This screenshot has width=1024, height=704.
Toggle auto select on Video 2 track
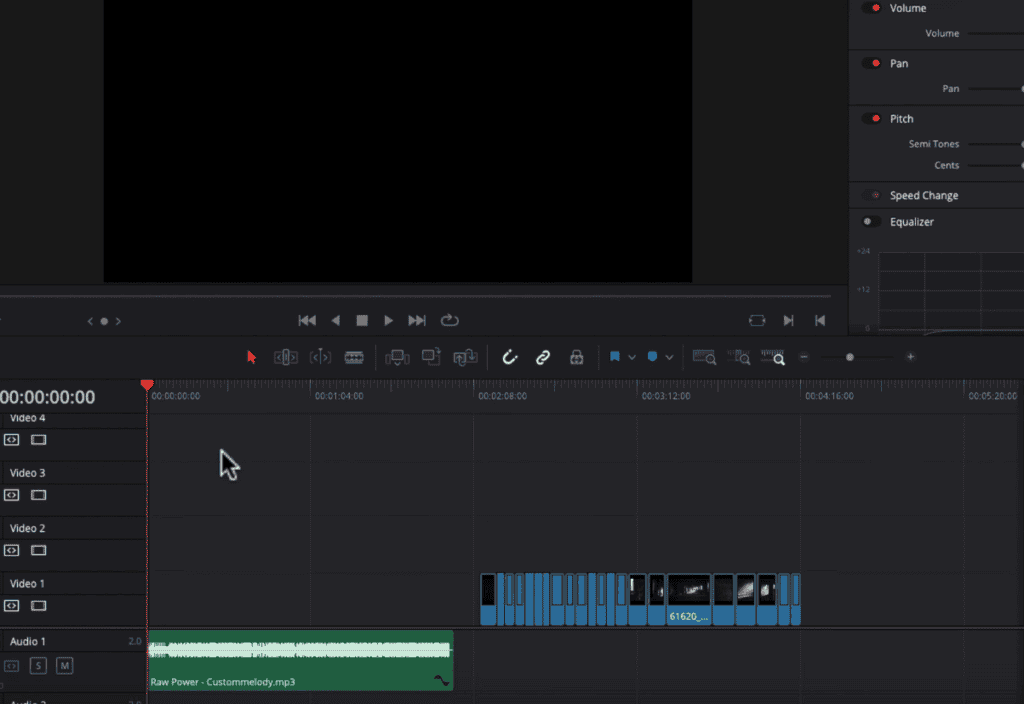point(12,551)
